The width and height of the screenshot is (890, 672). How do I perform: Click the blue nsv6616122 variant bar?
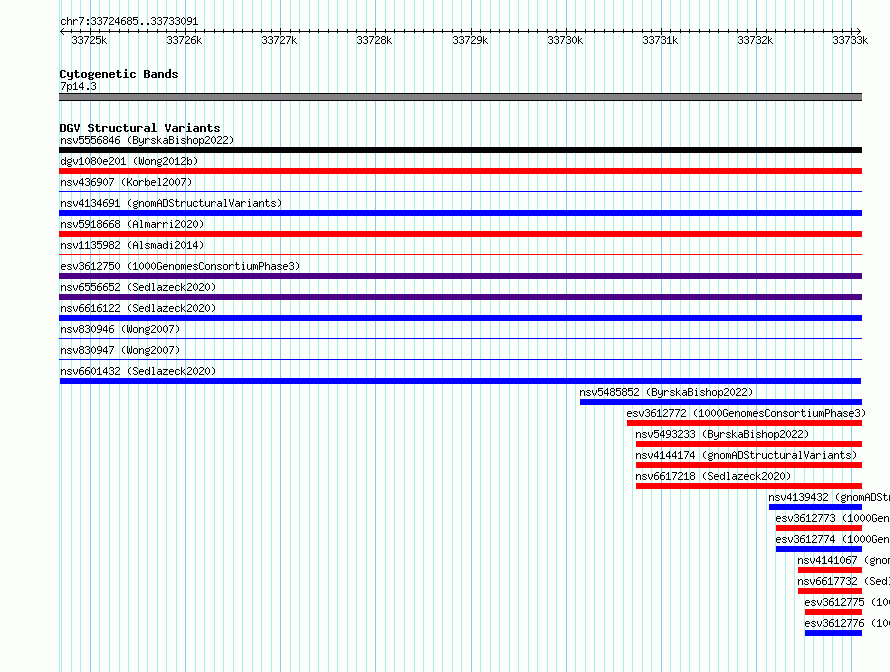click(x=460, y=318)
